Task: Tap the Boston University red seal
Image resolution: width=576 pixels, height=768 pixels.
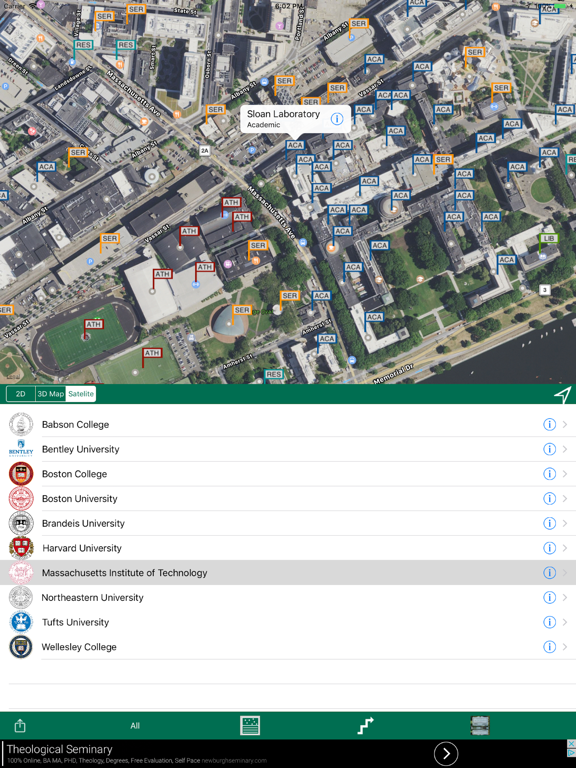Action: [21, 499]
